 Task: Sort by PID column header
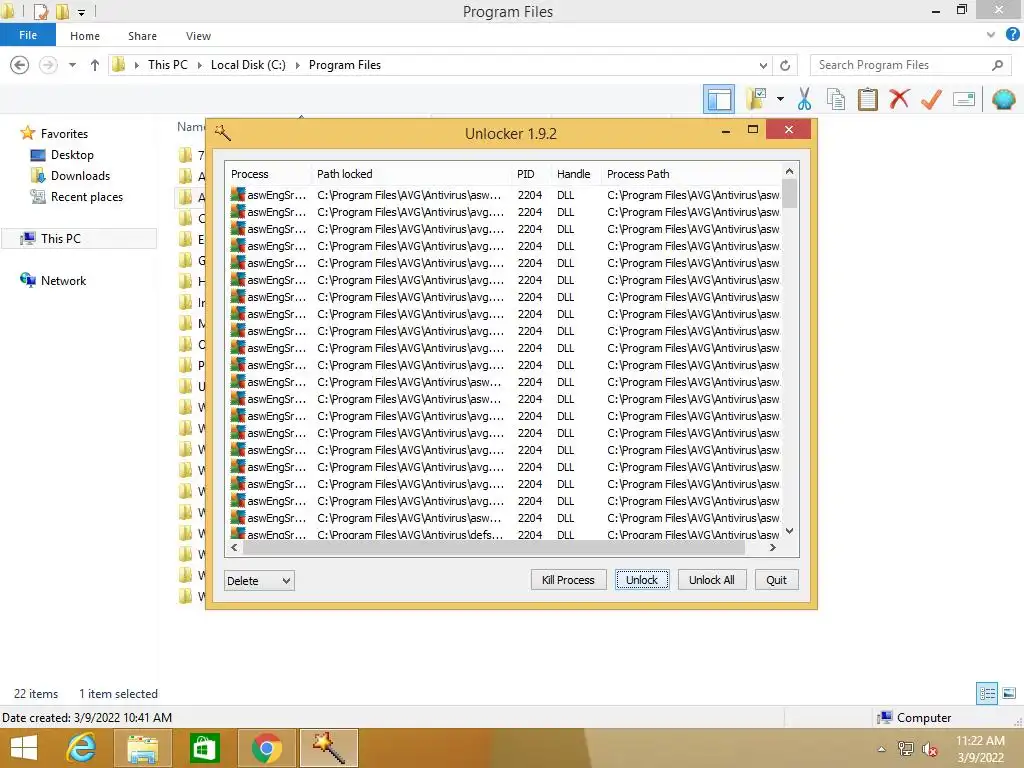pos(532,174)
